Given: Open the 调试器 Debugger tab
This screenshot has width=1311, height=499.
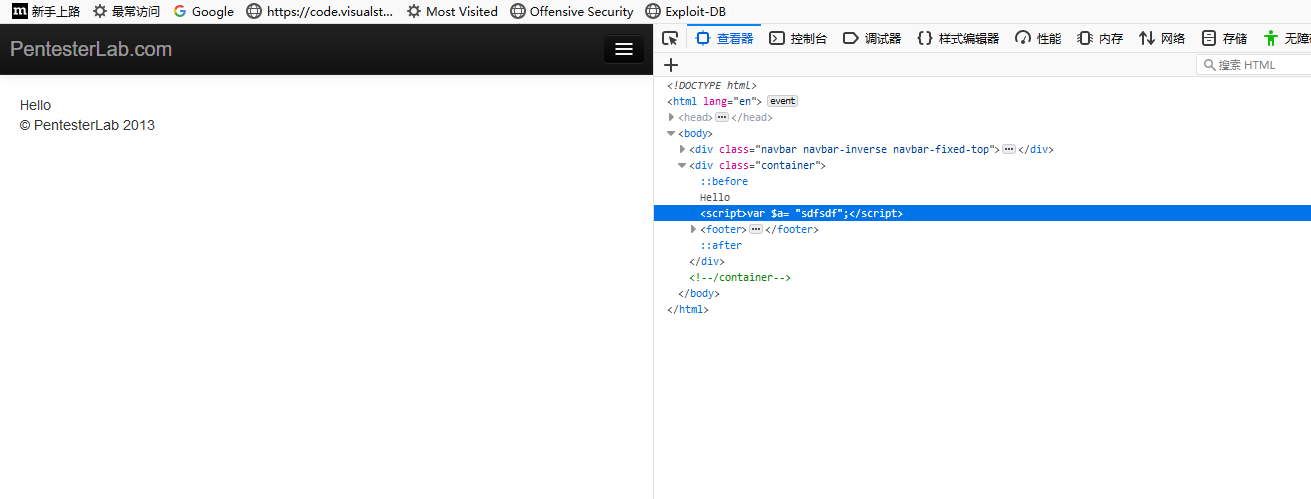Looking at the screenshot, I should point(872,39).
